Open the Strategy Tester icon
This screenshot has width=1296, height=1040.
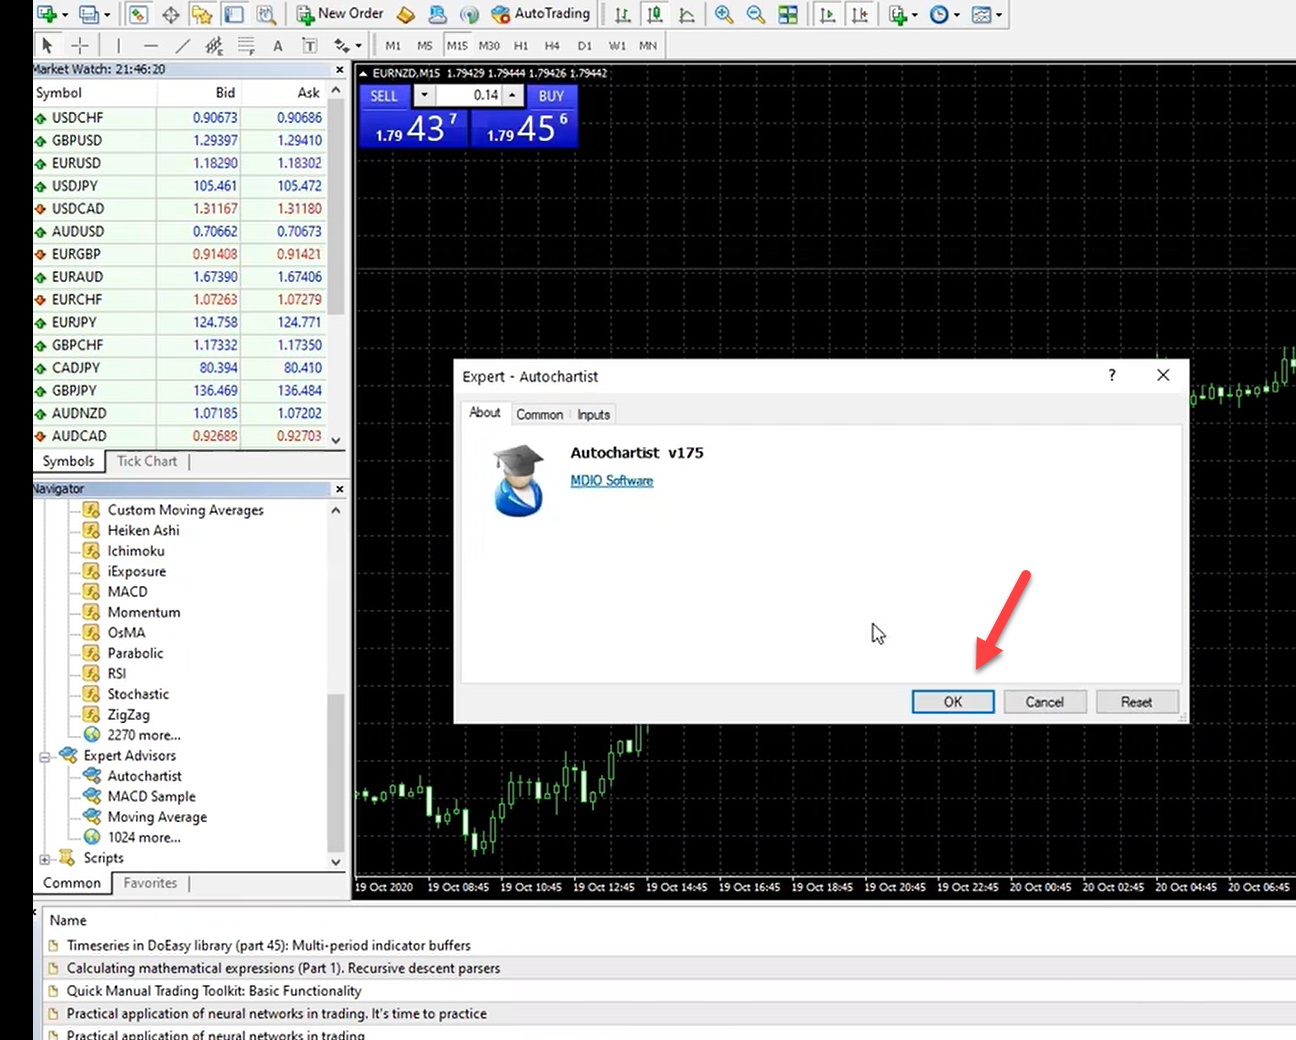(266, 14)
